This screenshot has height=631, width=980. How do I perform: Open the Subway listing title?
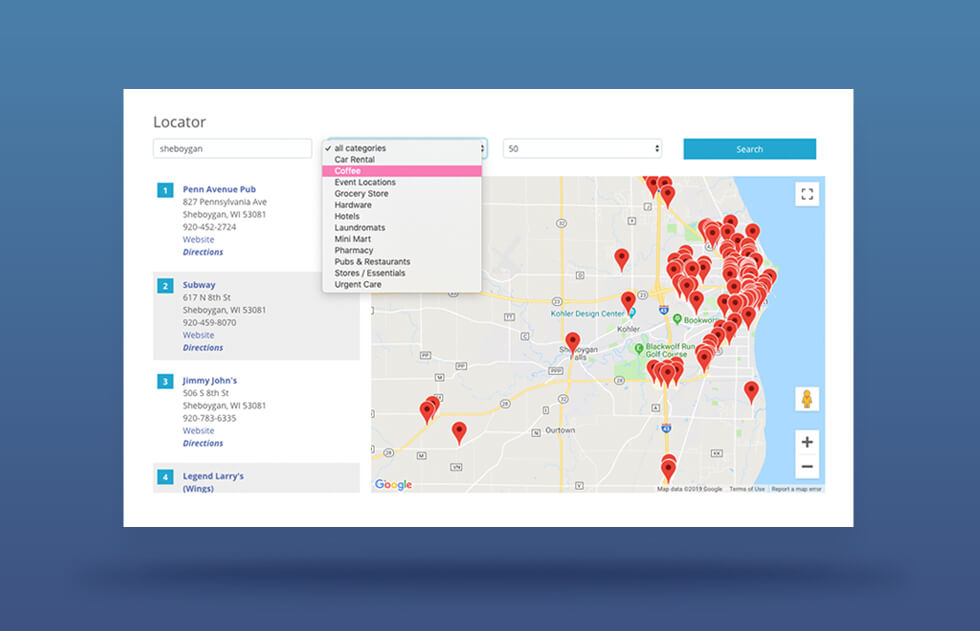coord(199,285)
